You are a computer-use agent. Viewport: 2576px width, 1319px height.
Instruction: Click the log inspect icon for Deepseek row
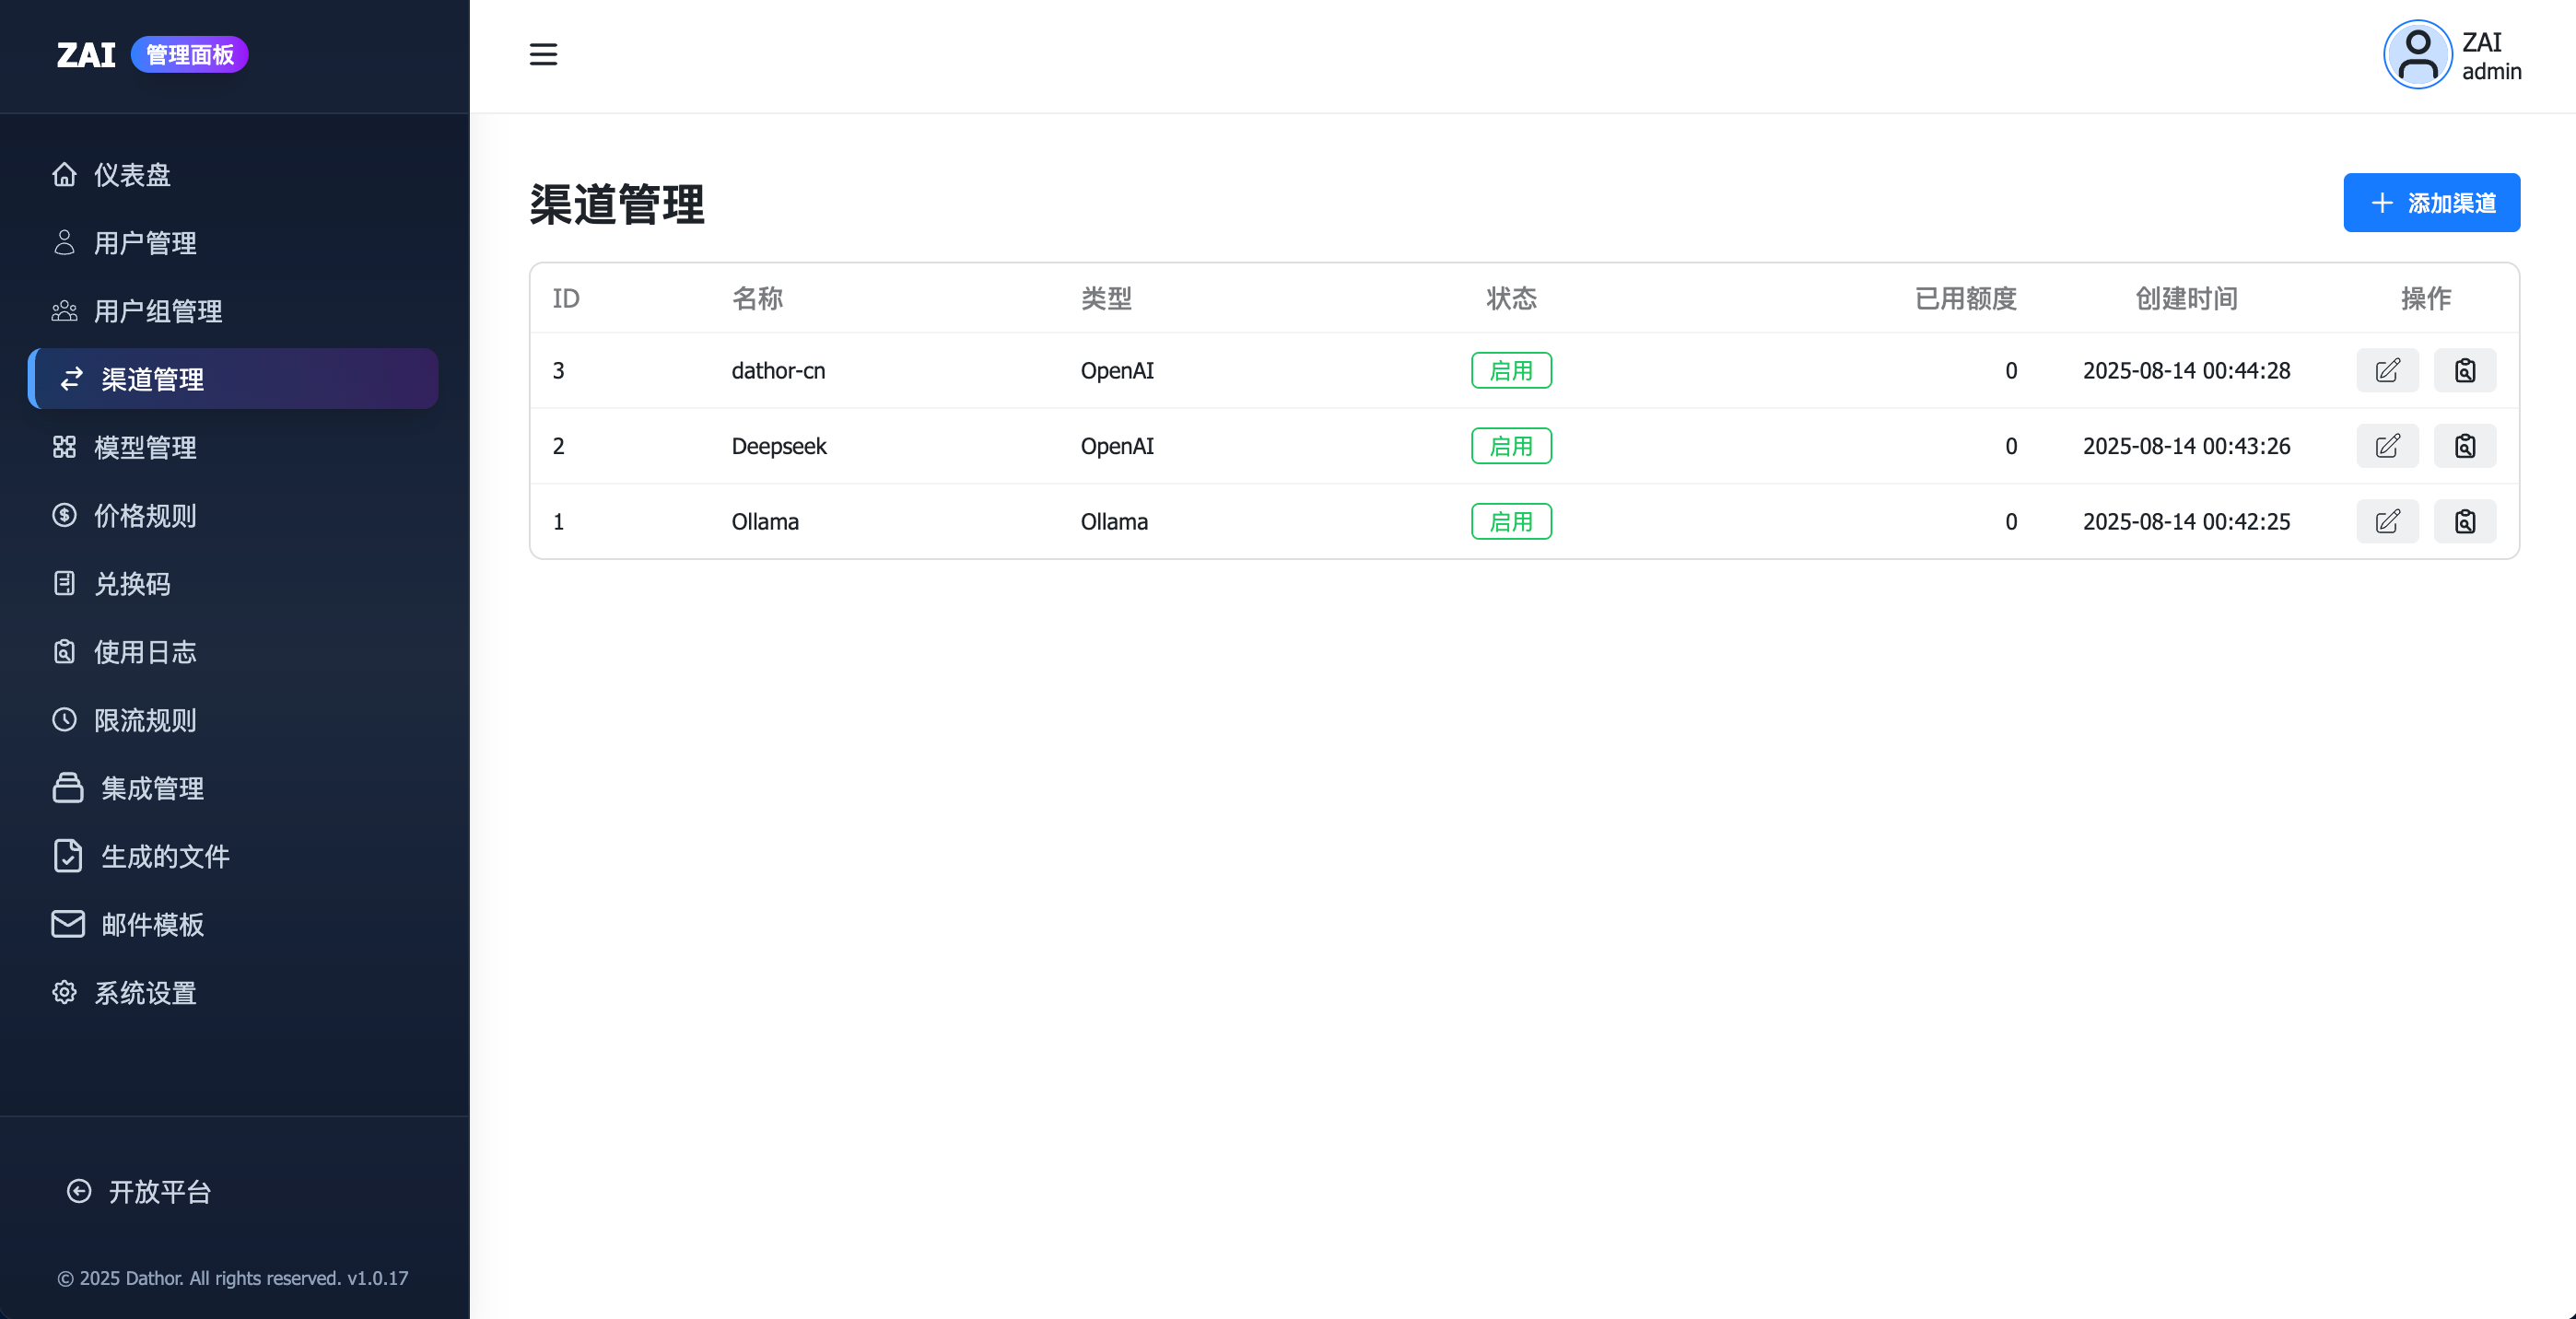pos(2464,446)
